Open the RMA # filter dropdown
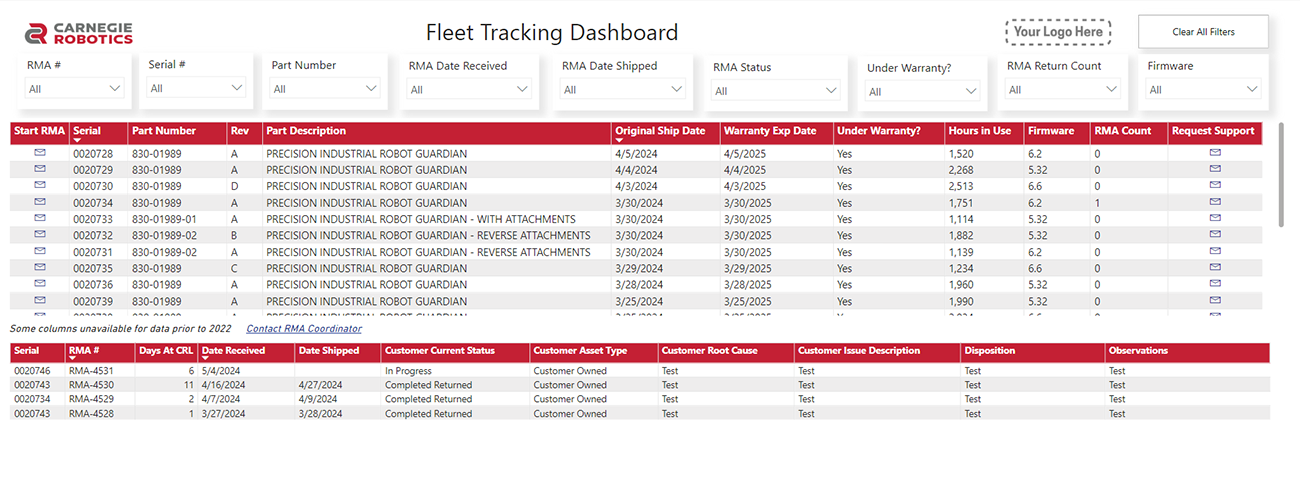Screen dimensions: 1300x493 pos(75,89)
